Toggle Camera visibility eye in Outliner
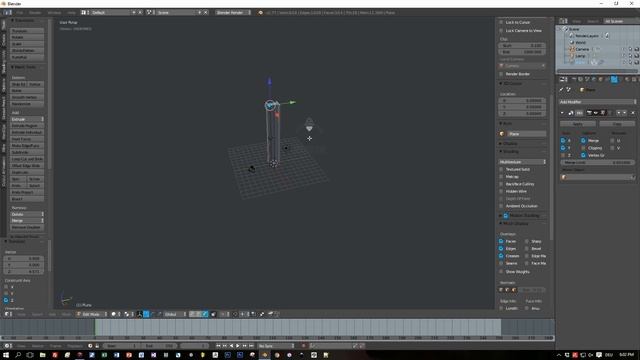640x360 pixels. (x=623, y=49)
